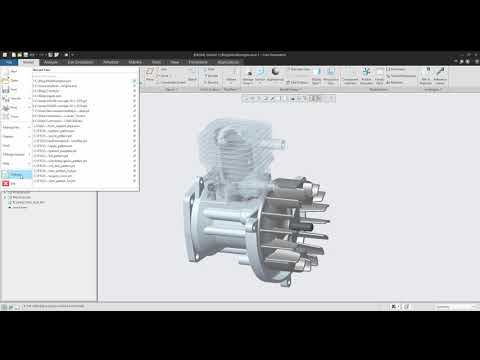Expand the Save As submenu arrow

29,99
